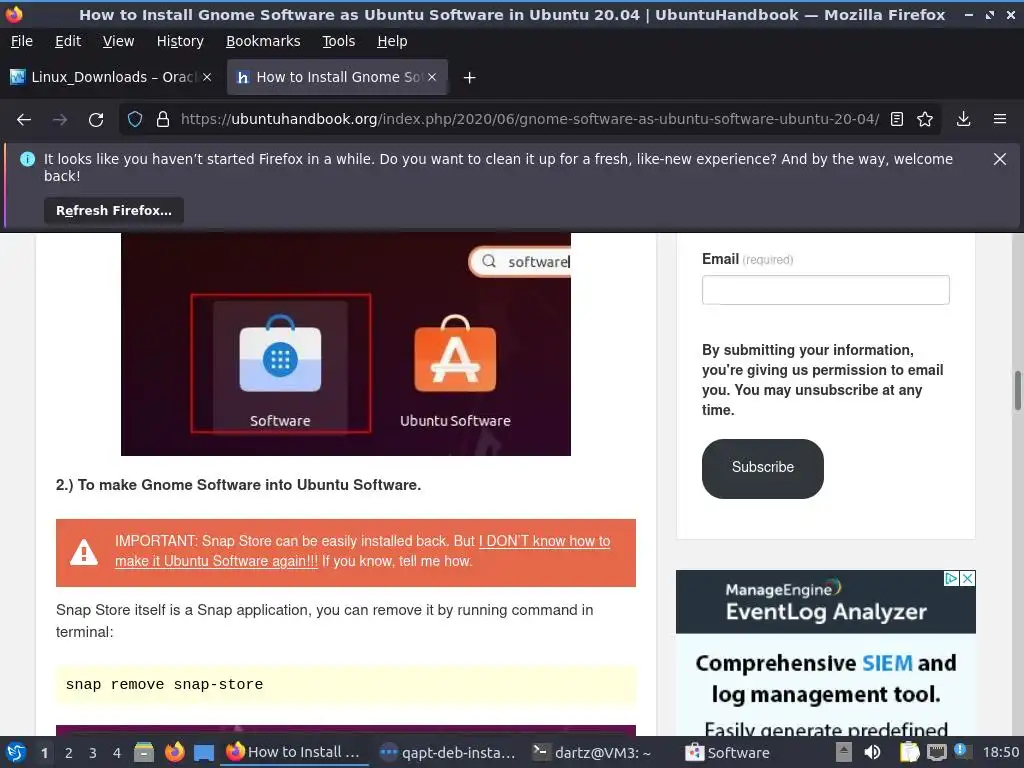Click the info icon in notification bar
Image resolution: width=1024 pixels, height=768 pixels.
[27, 159]
